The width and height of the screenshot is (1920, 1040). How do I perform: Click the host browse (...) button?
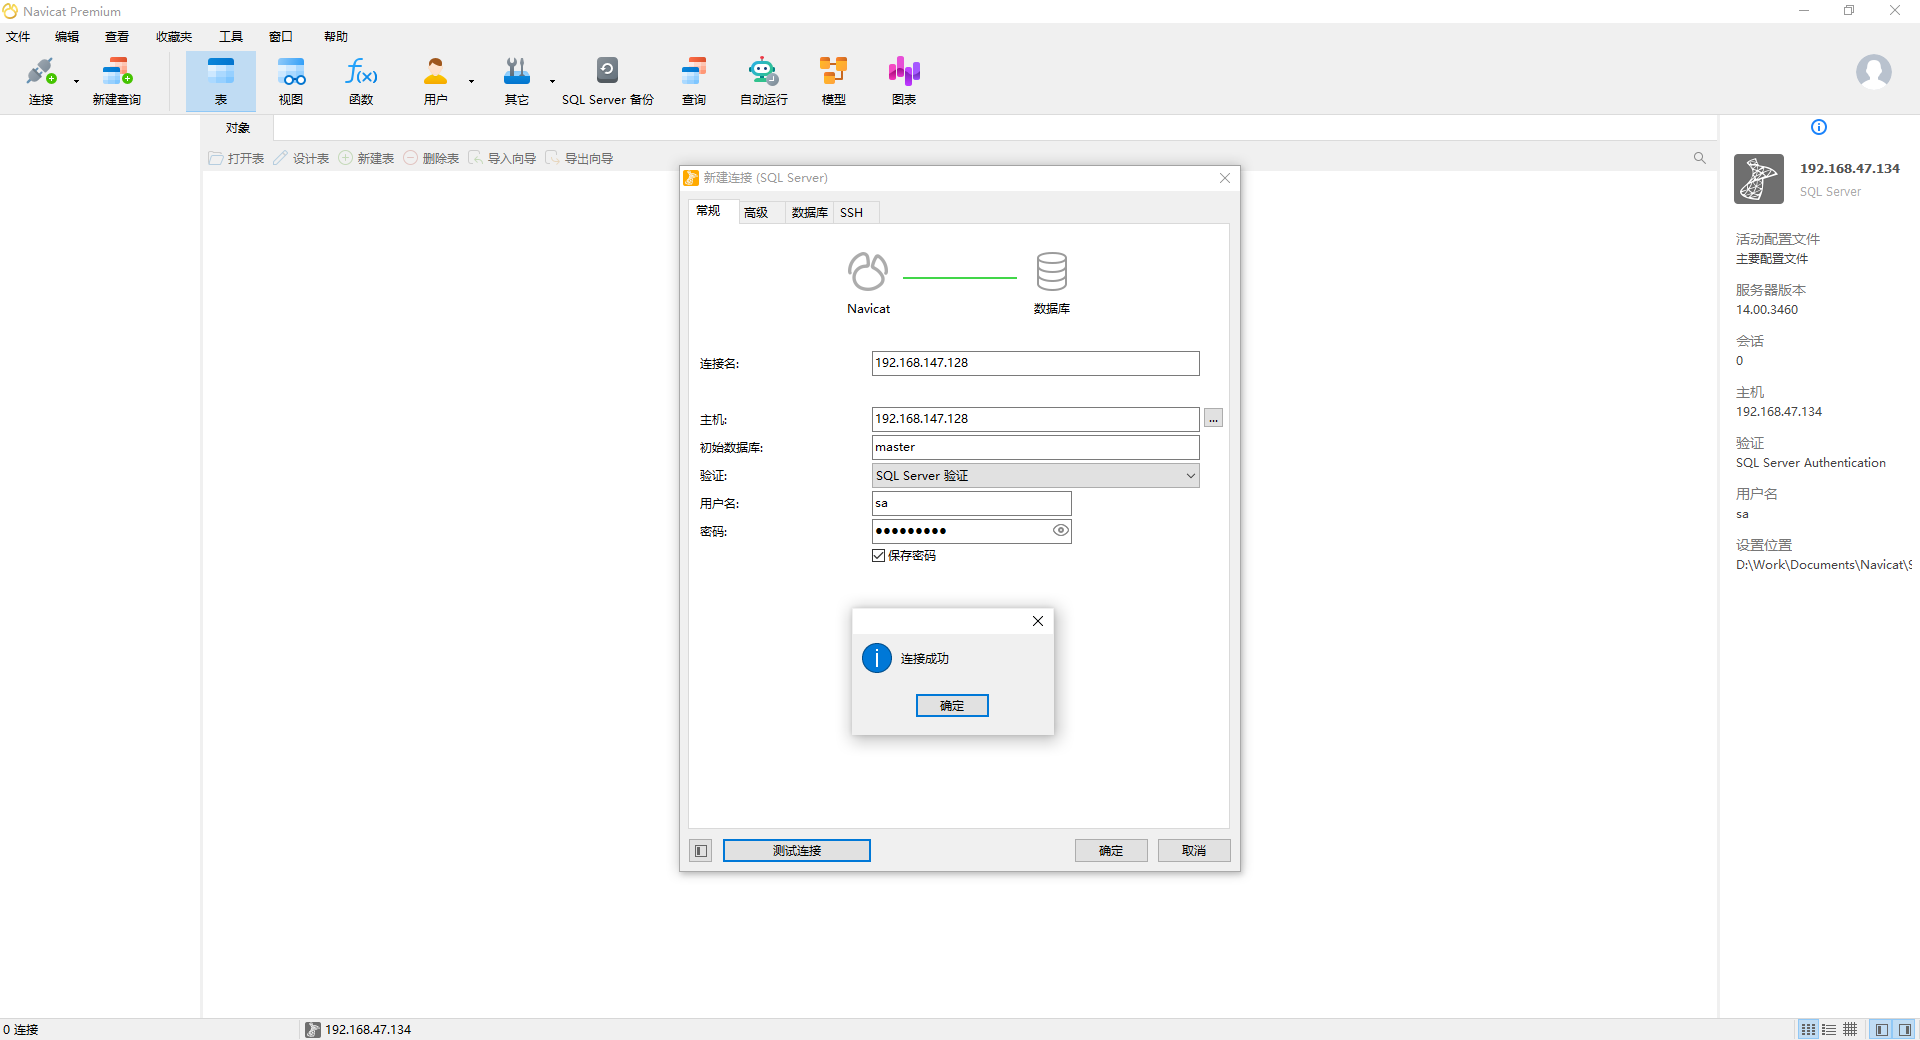tap(1213, 419)
